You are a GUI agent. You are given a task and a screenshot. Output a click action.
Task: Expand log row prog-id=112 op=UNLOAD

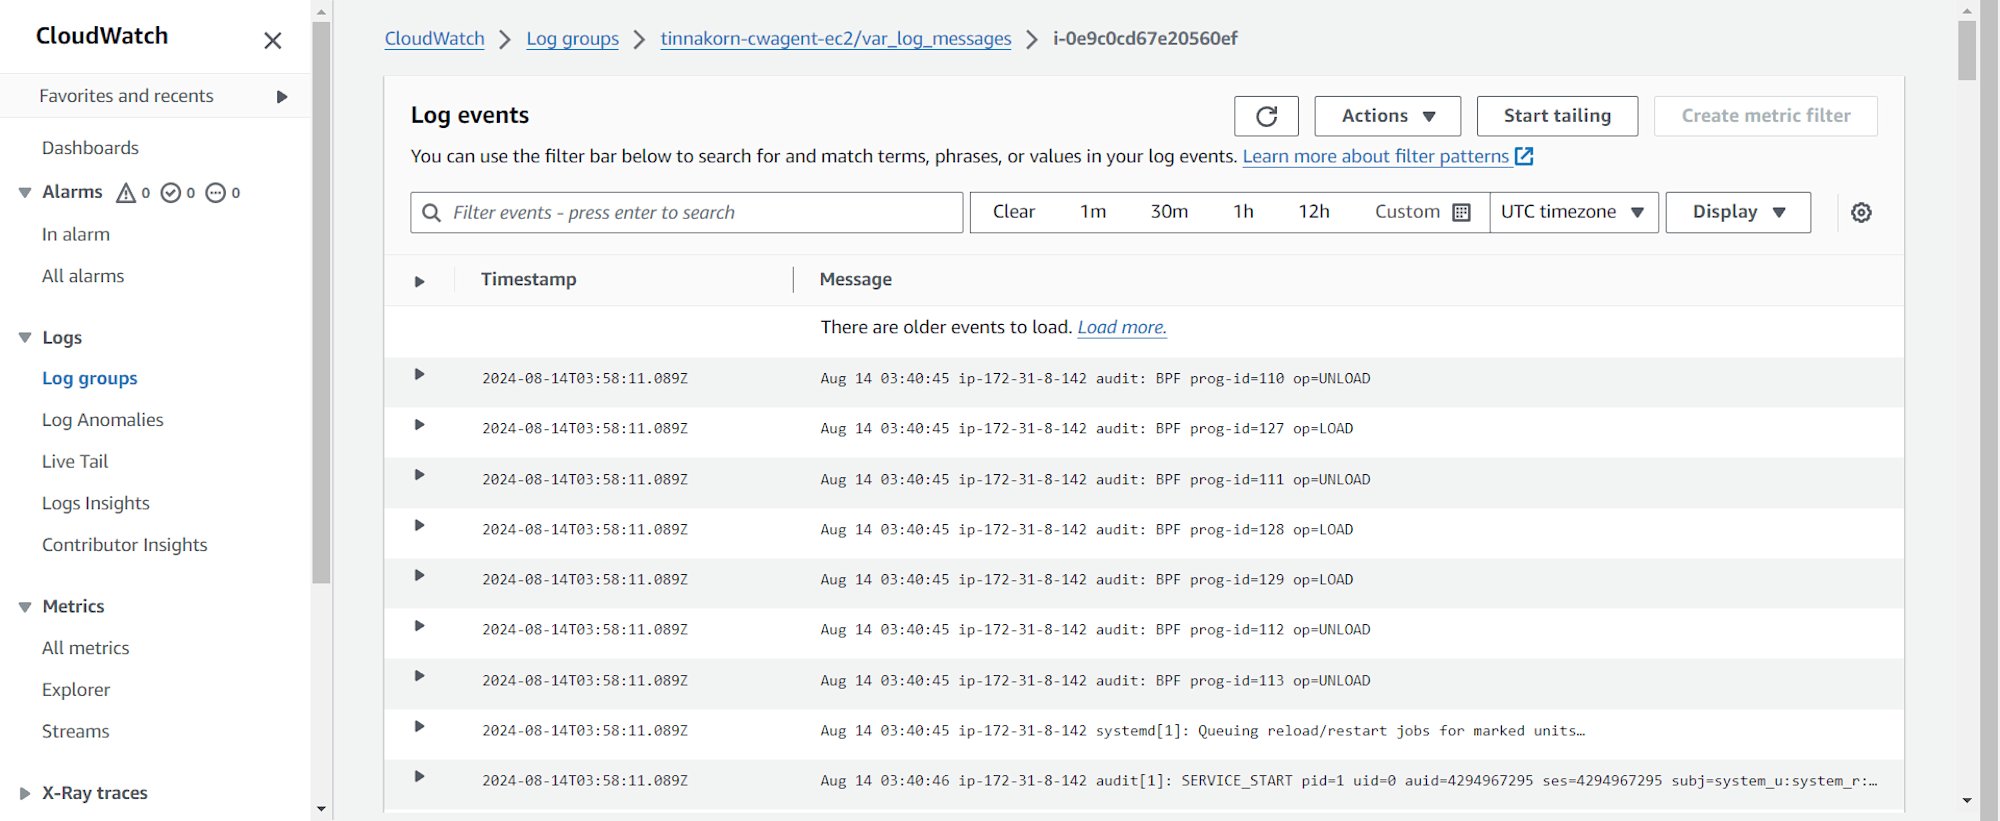pyautogui.click(x=420, y=626)
